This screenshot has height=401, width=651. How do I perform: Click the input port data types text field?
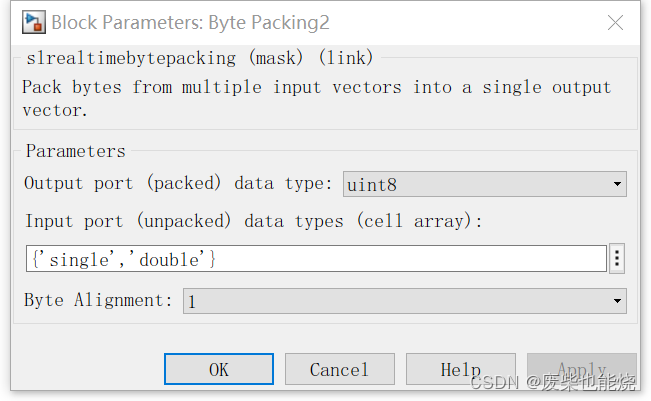[316, 259]
